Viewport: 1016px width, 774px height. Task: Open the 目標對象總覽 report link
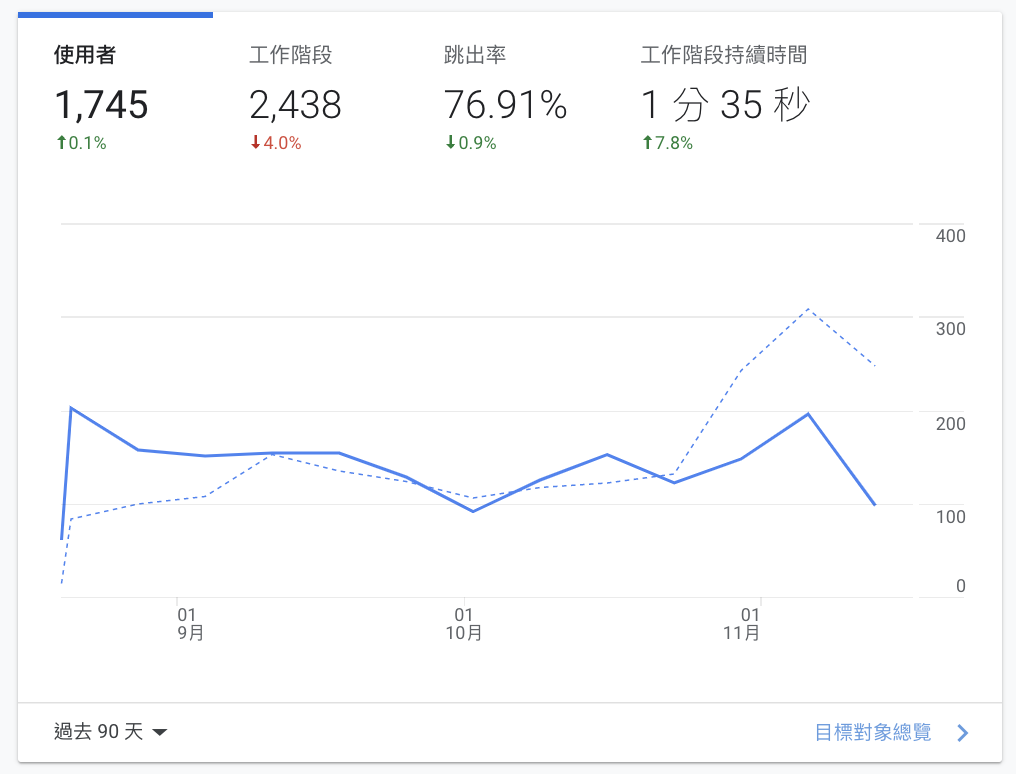click(x=873, y=732)
